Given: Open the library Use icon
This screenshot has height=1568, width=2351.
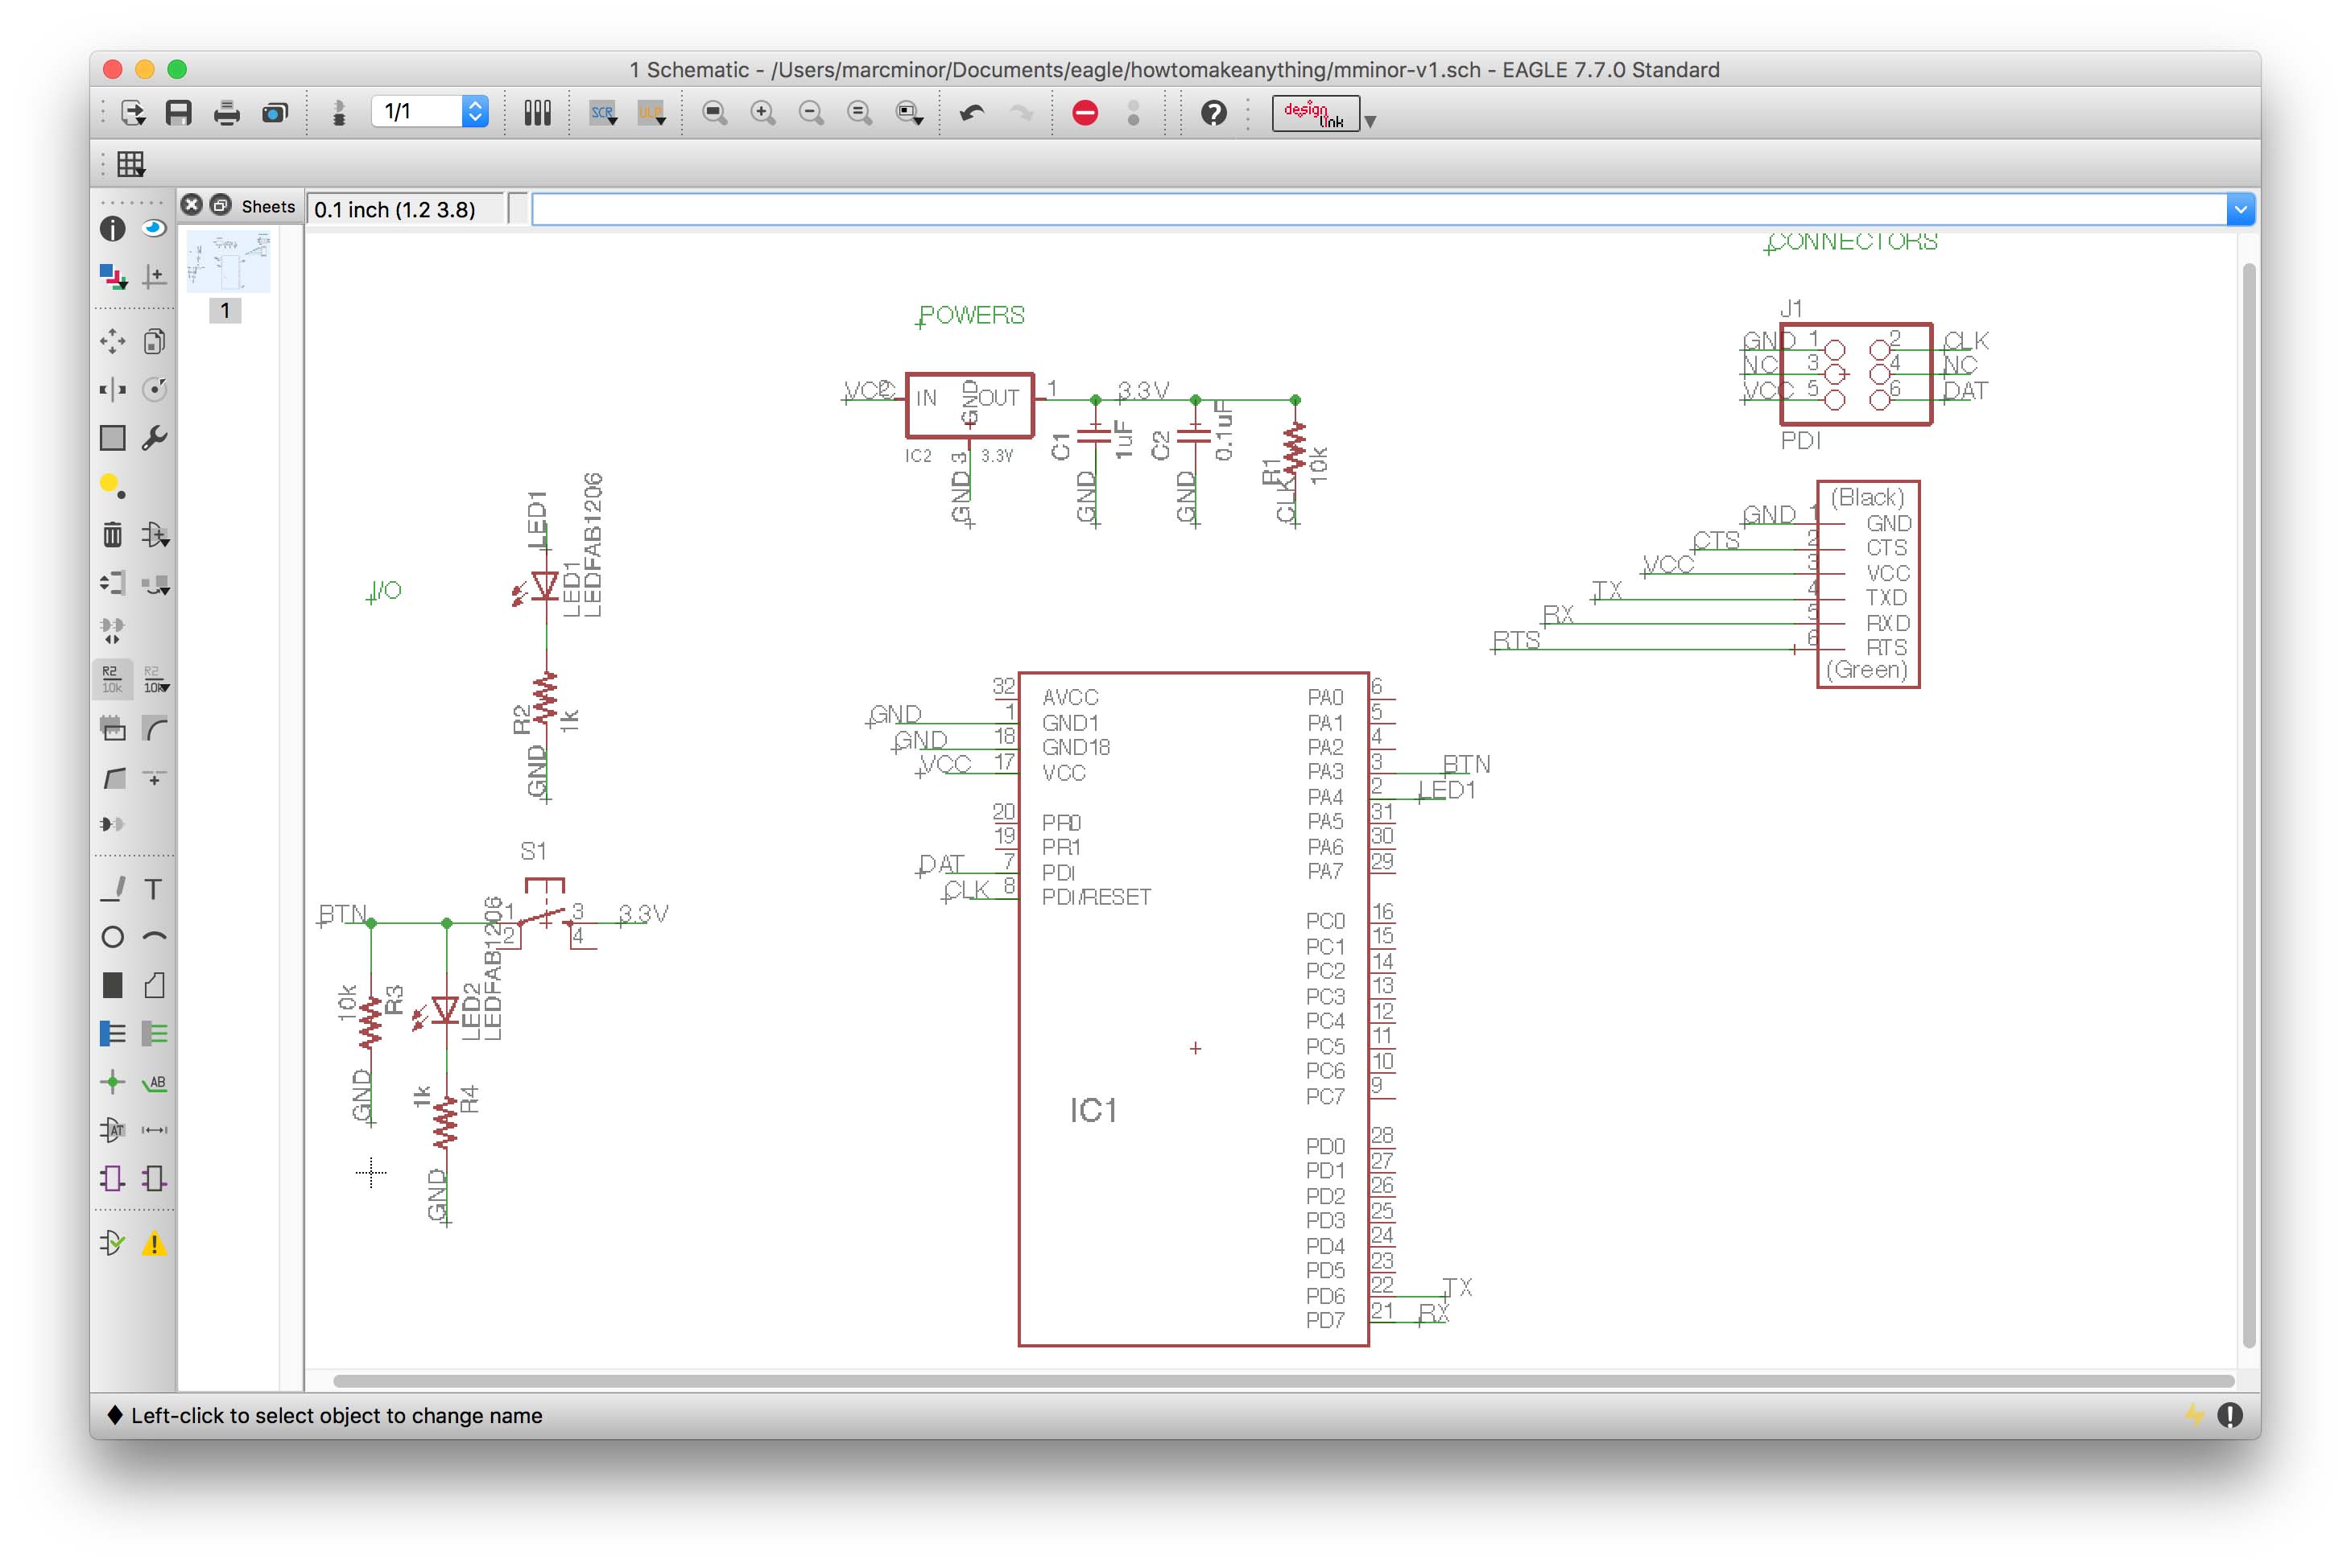Looking at the screenshot, I should (538, 113).
